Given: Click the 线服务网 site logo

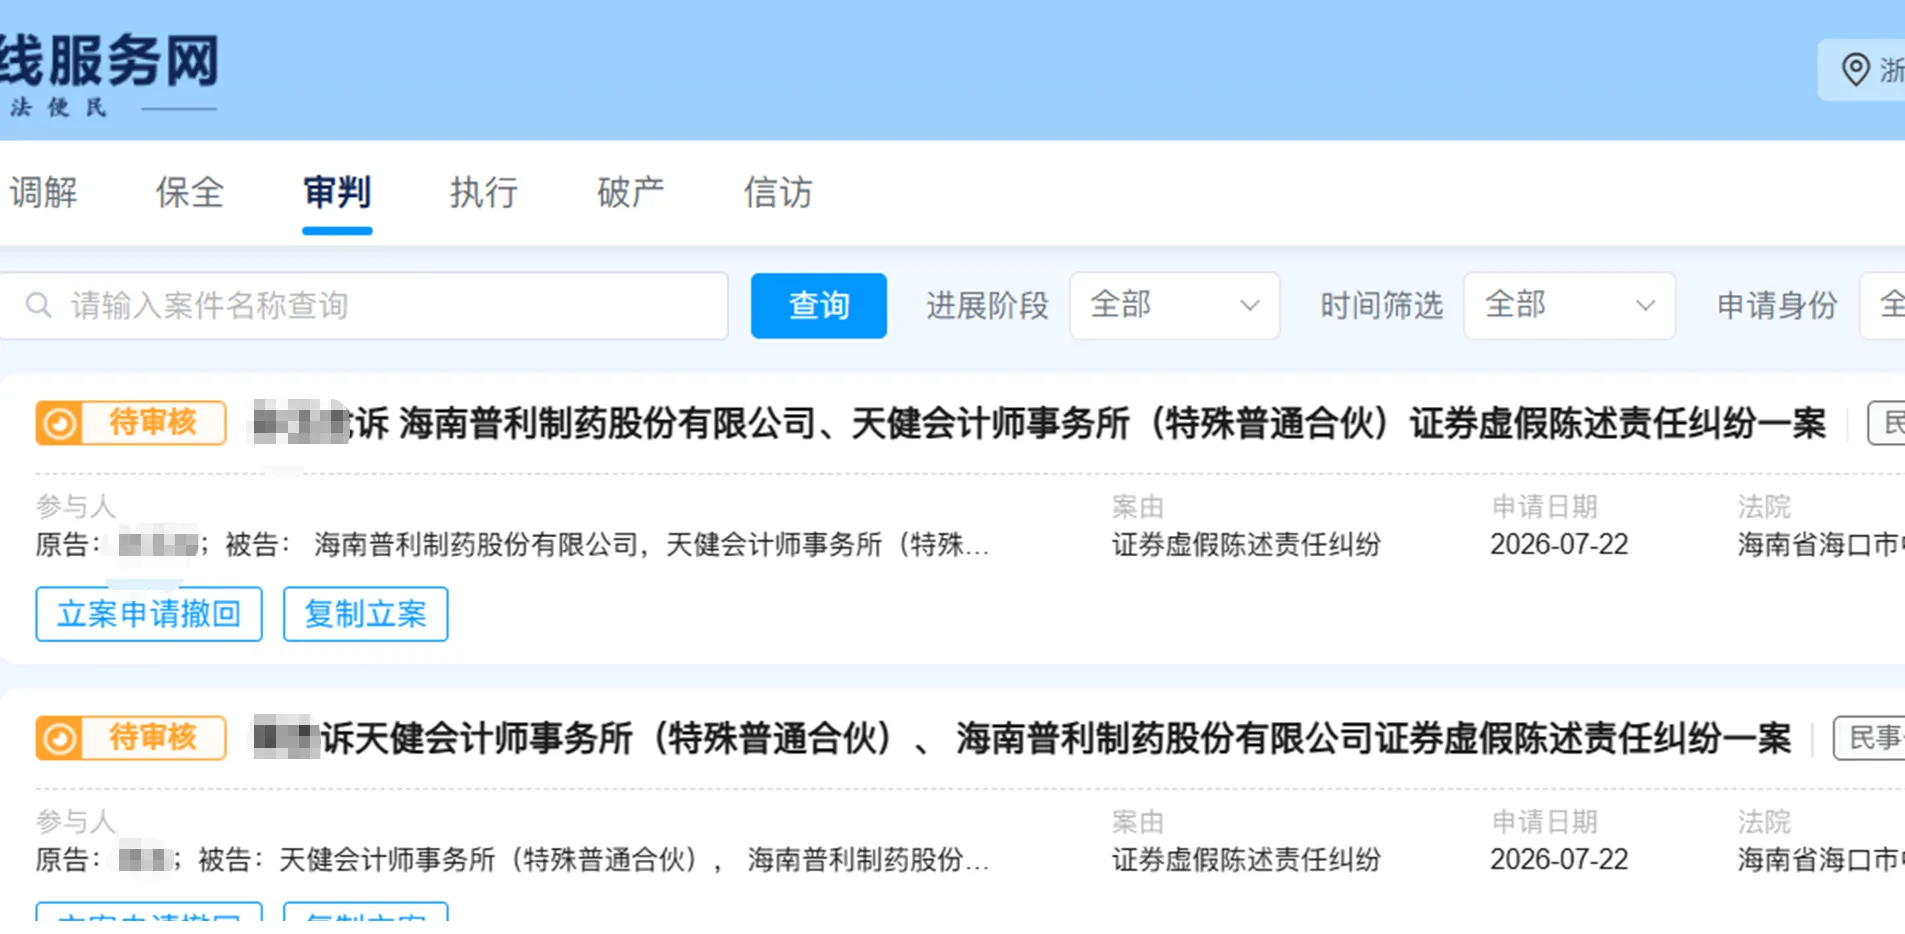Looking at the screenshot, I should coord(108,74).
